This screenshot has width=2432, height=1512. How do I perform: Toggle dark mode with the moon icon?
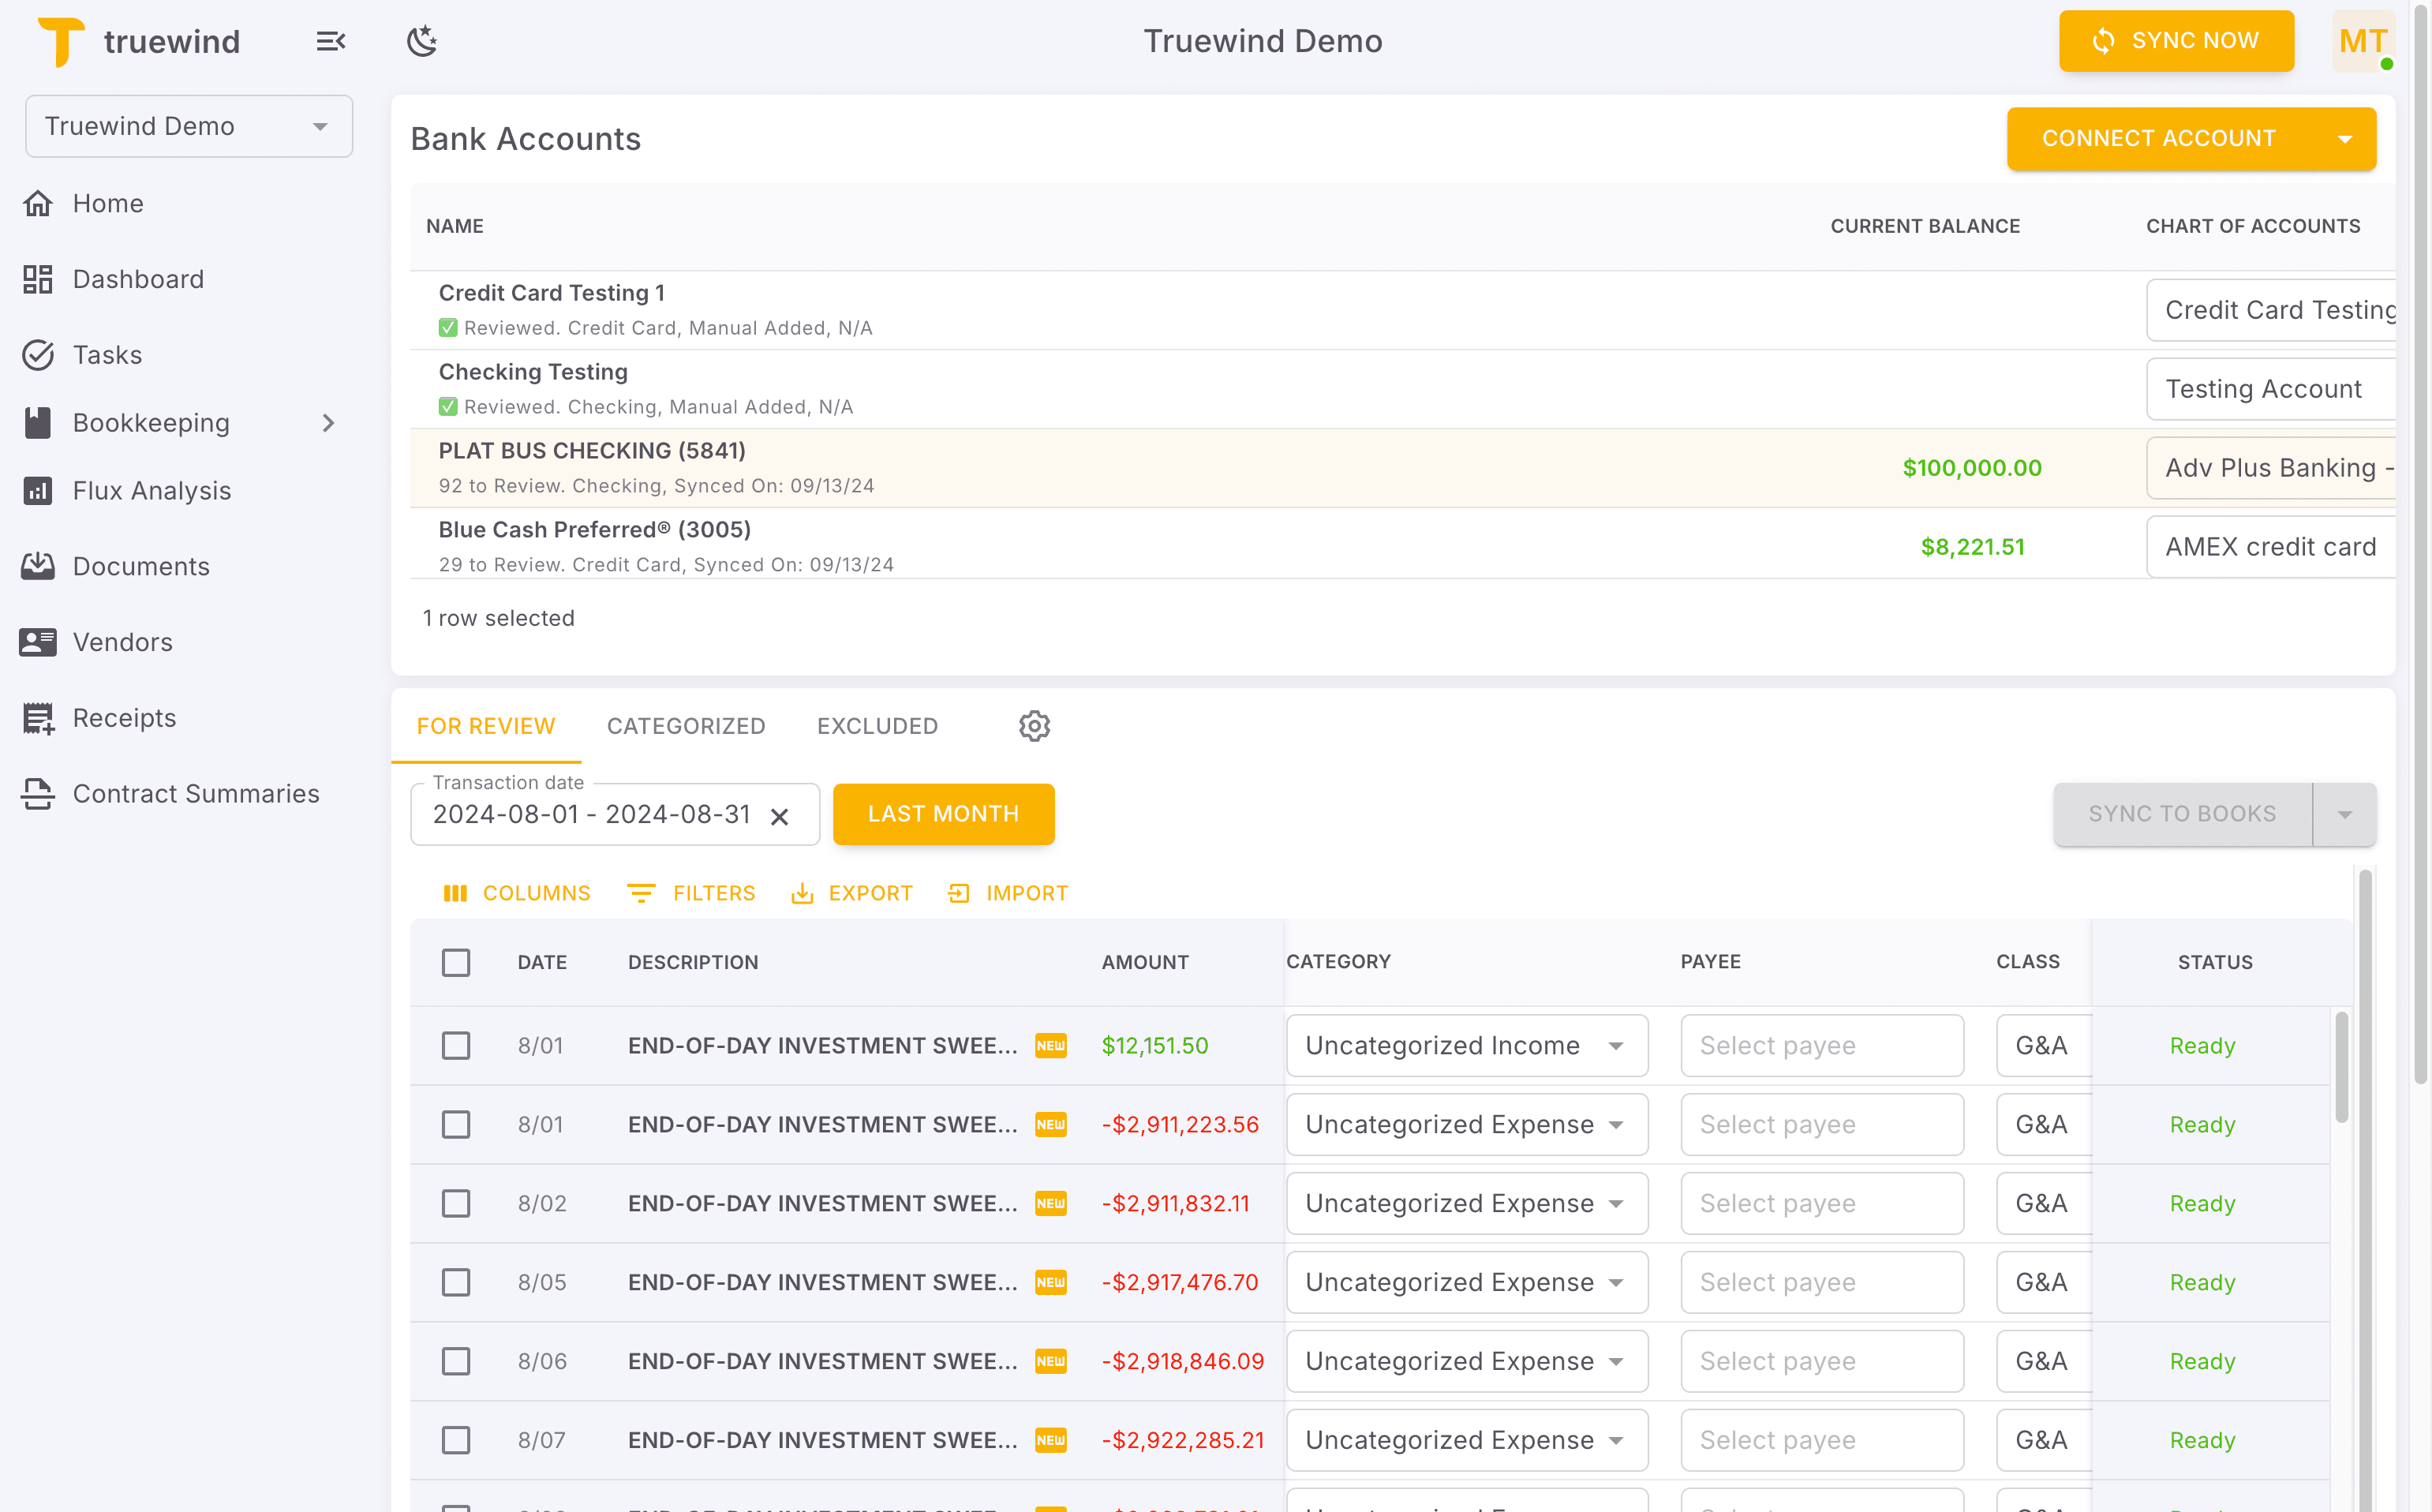(x=422, y=41)
